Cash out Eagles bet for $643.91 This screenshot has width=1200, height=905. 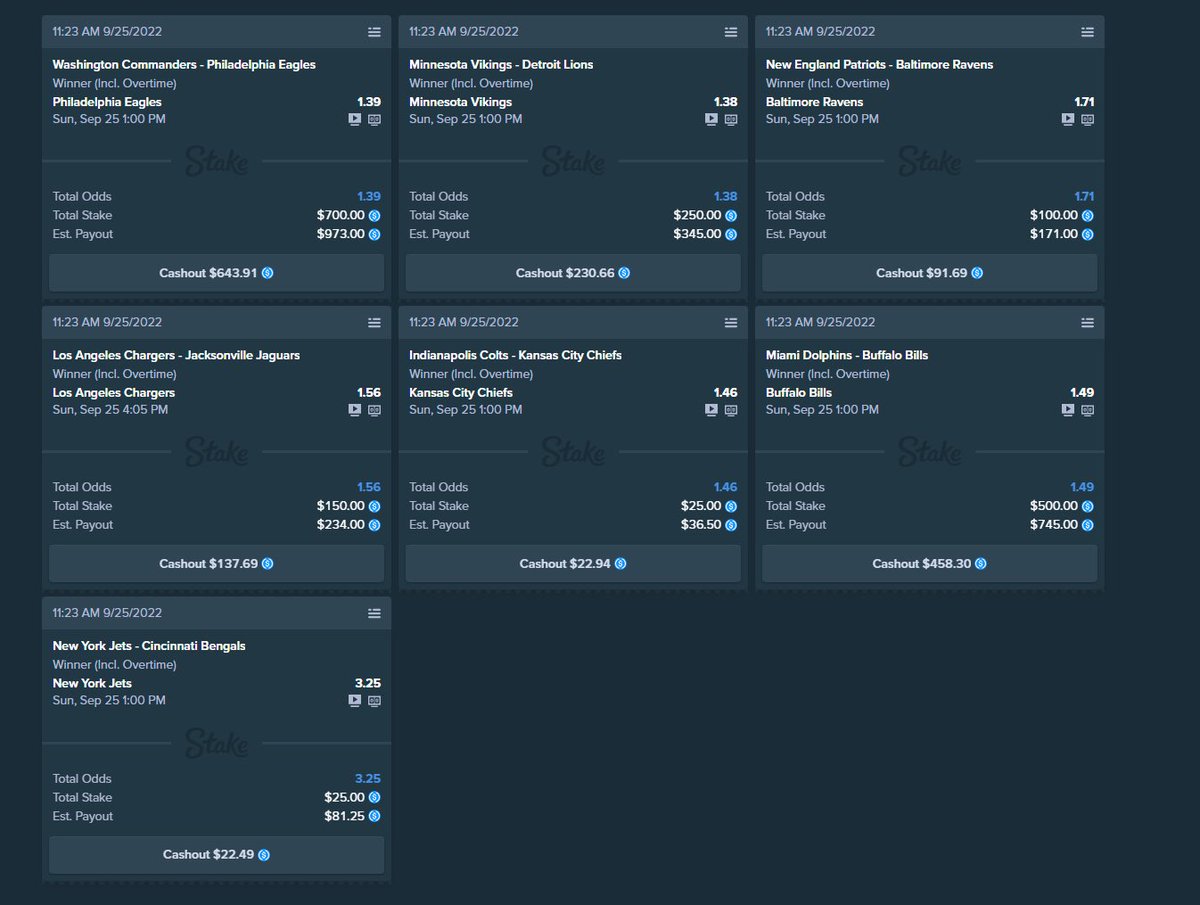[216, 273]
